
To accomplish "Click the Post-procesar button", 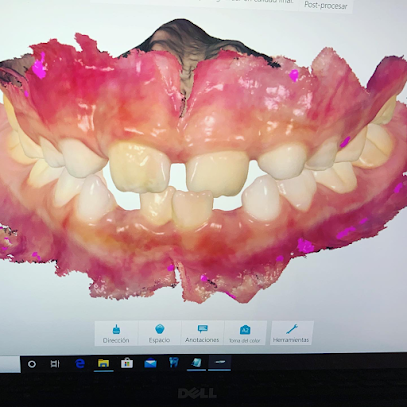I will [x=326, y=6].
